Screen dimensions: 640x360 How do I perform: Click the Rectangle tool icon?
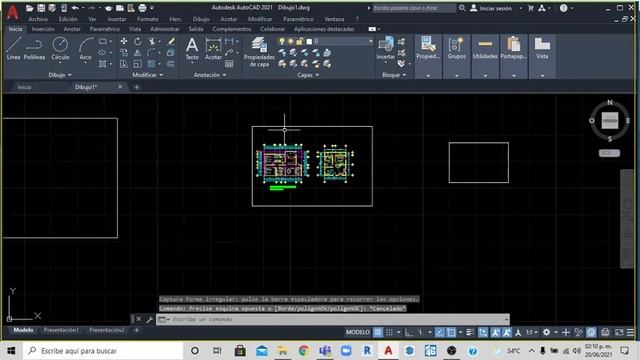click(103, 41)
